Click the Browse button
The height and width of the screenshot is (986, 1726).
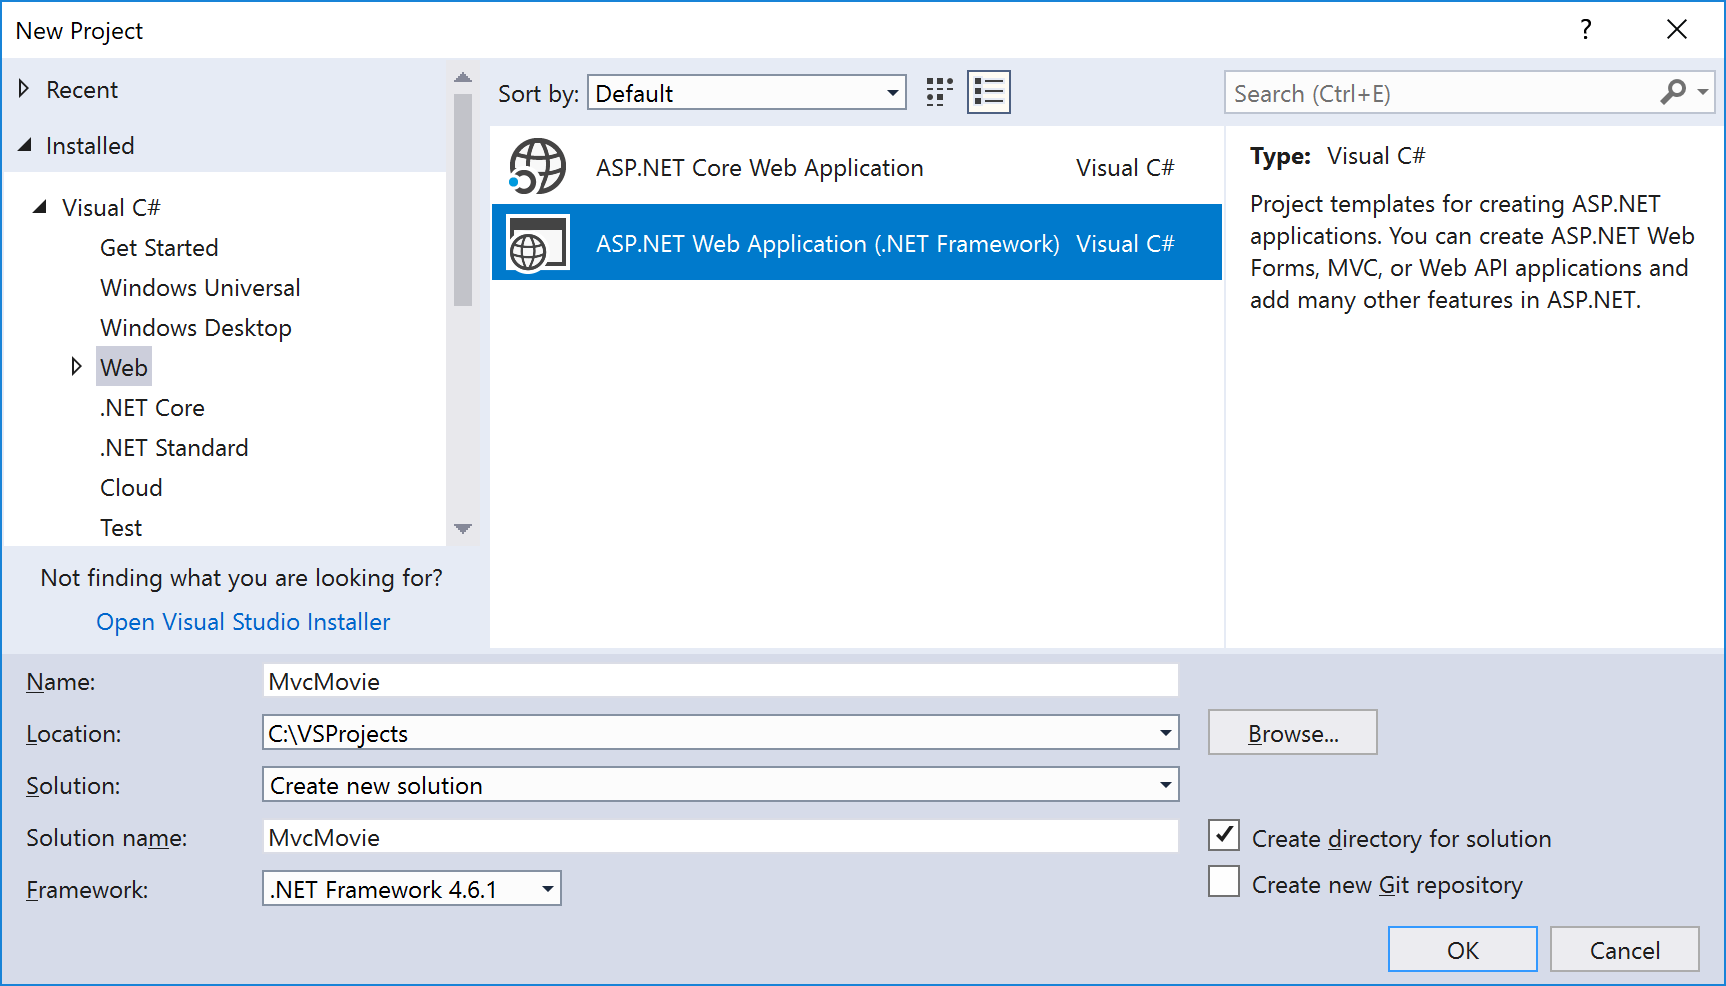pos(1292,732)
